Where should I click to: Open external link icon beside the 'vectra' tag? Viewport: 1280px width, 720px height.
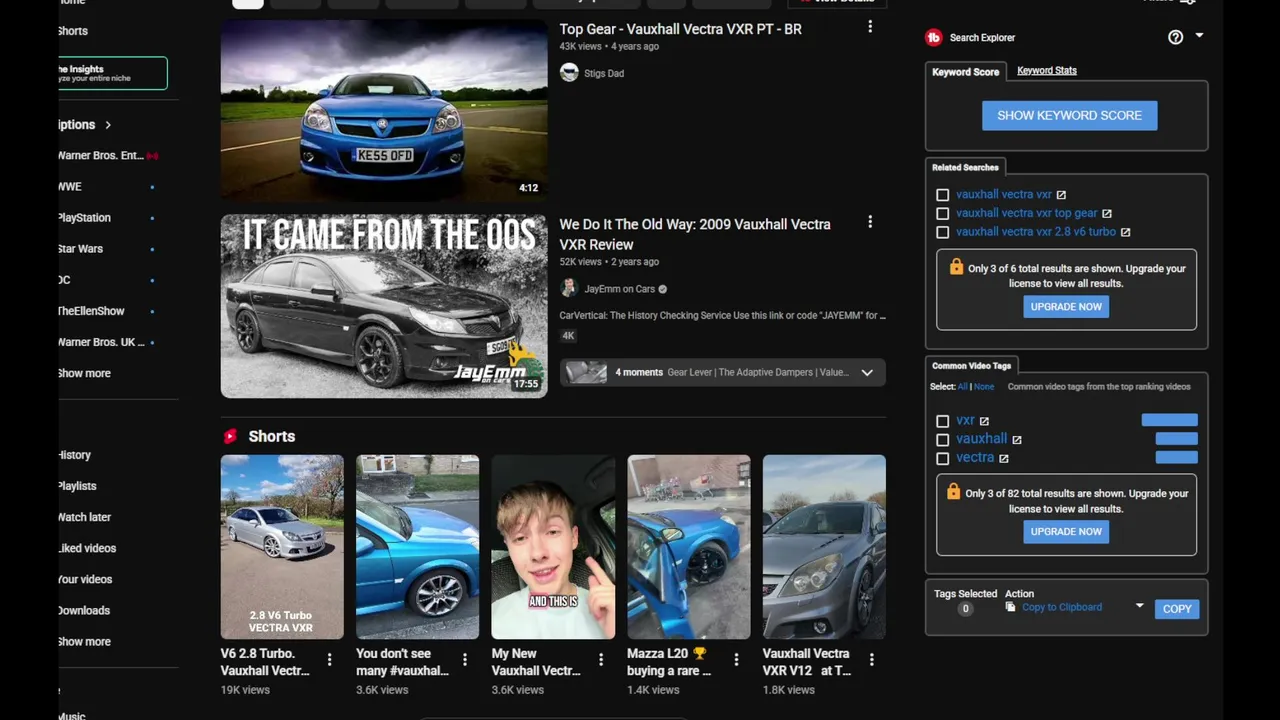tap(1004, 459)
